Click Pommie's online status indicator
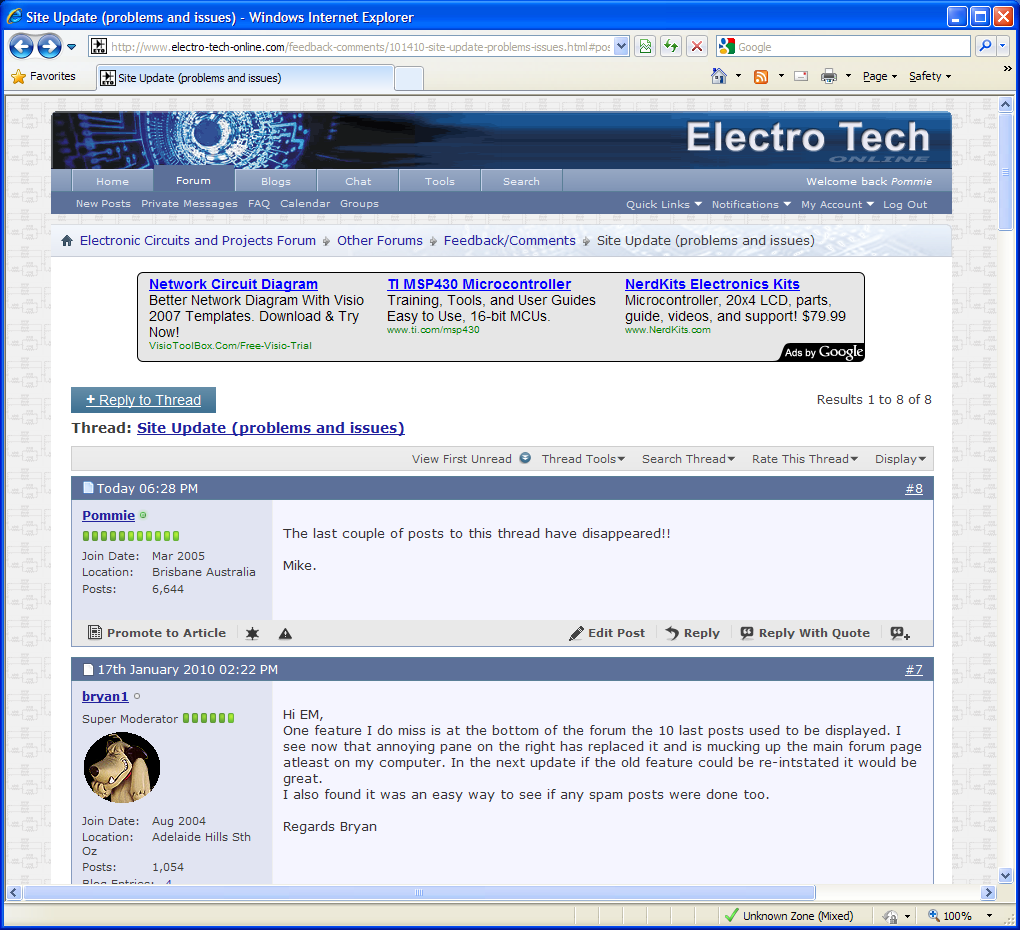This screenshot has height=930, width=1020. (143, 515)
